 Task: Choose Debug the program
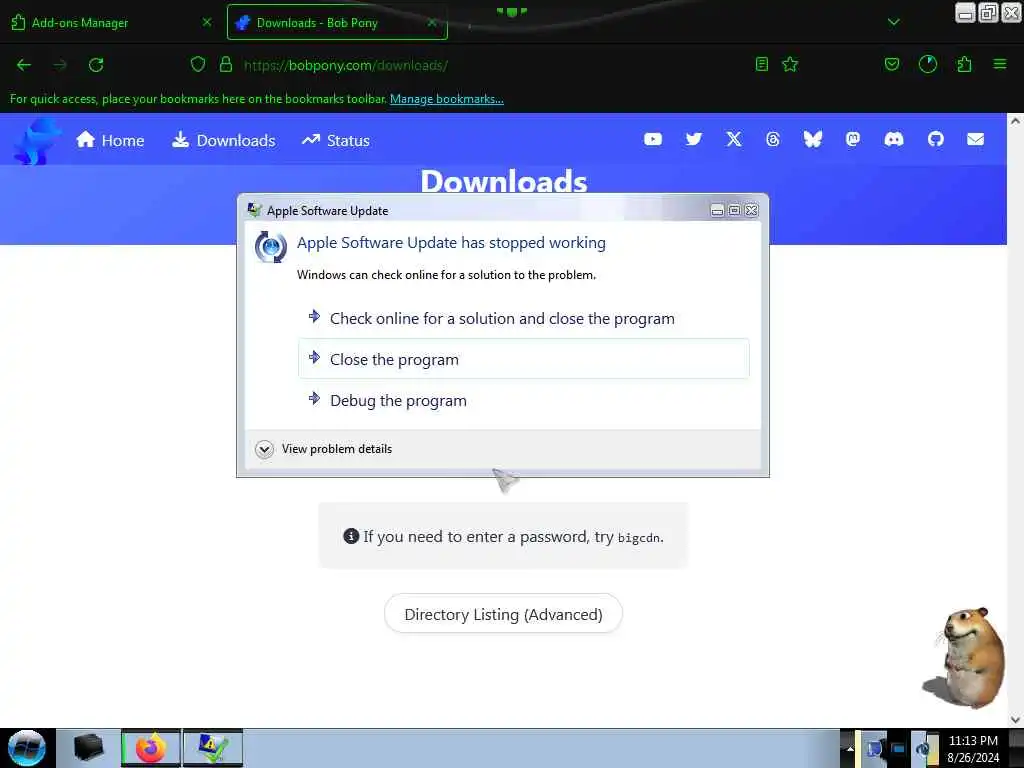tap(524, 400)
